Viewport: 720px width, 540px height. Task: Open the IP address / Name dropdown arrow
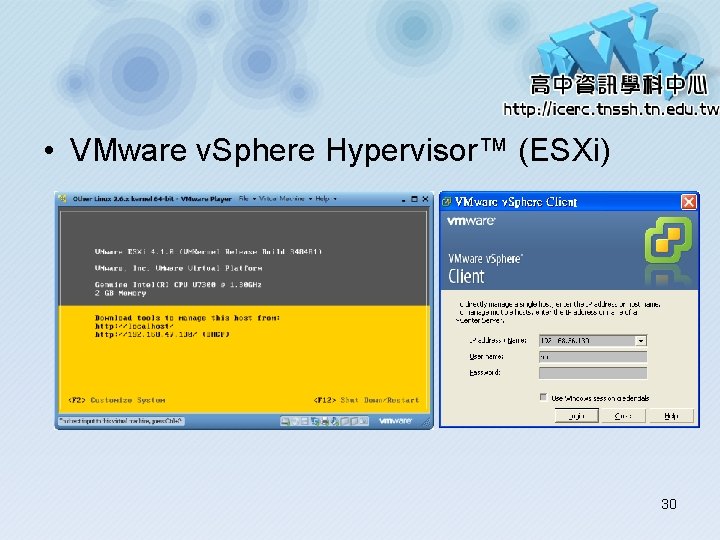point(641,341)
